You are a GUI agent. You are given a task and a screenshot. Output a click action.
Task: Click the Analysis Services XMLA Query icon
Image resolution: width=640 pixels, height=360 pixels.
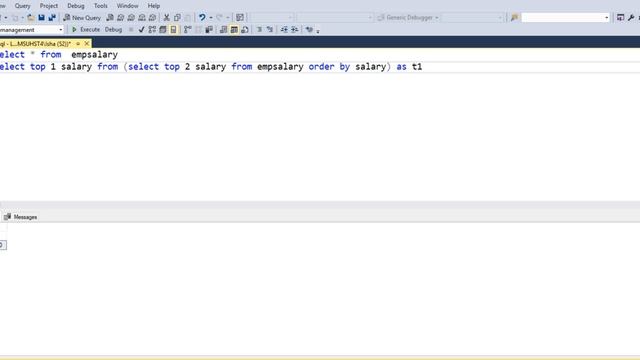click(142, 18)
